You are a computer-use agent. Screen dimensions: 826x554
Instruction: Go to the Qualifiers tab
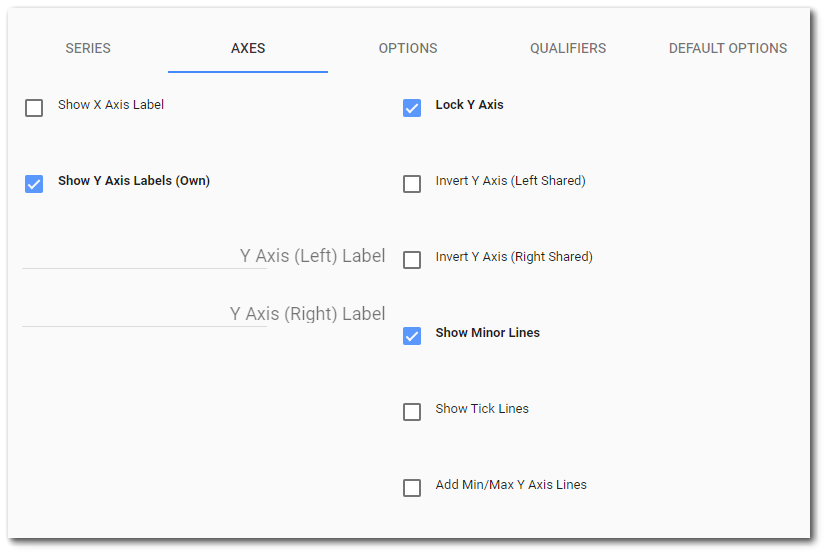(568, 48)
